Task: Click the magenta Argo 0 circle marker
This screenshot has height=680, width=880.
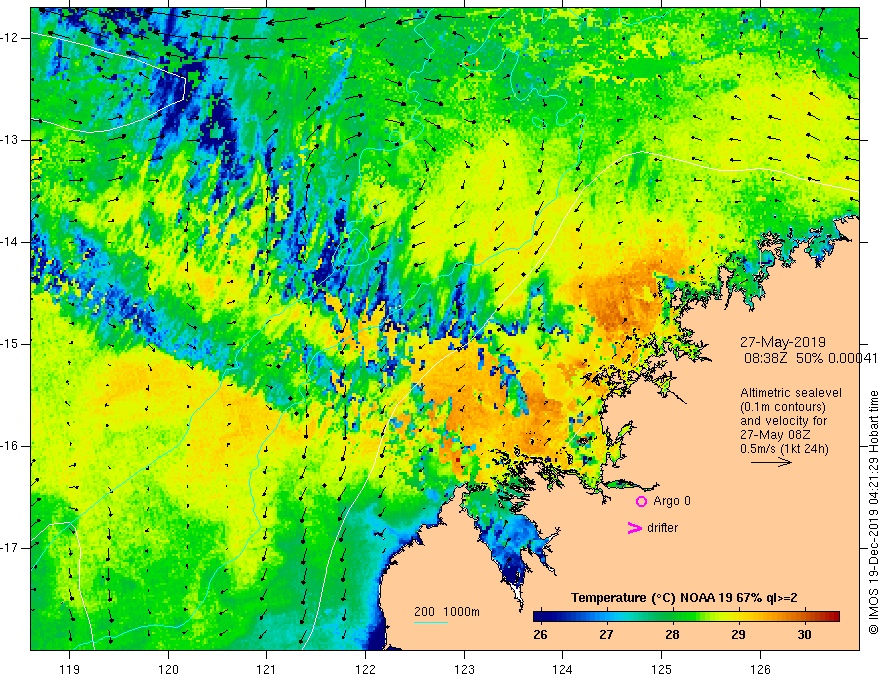Action: click(641, 501)
